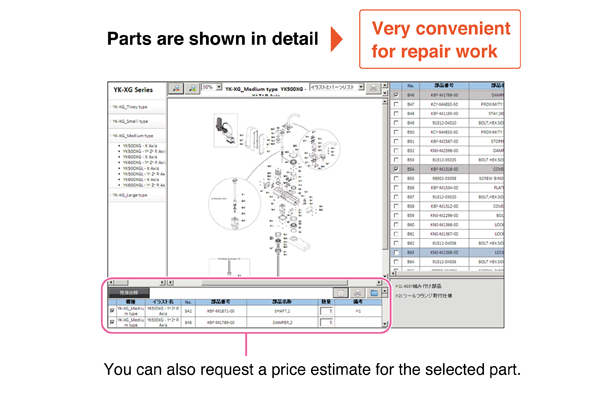
Task: Check the checkbox for part row 852
Action: [396, 150]
